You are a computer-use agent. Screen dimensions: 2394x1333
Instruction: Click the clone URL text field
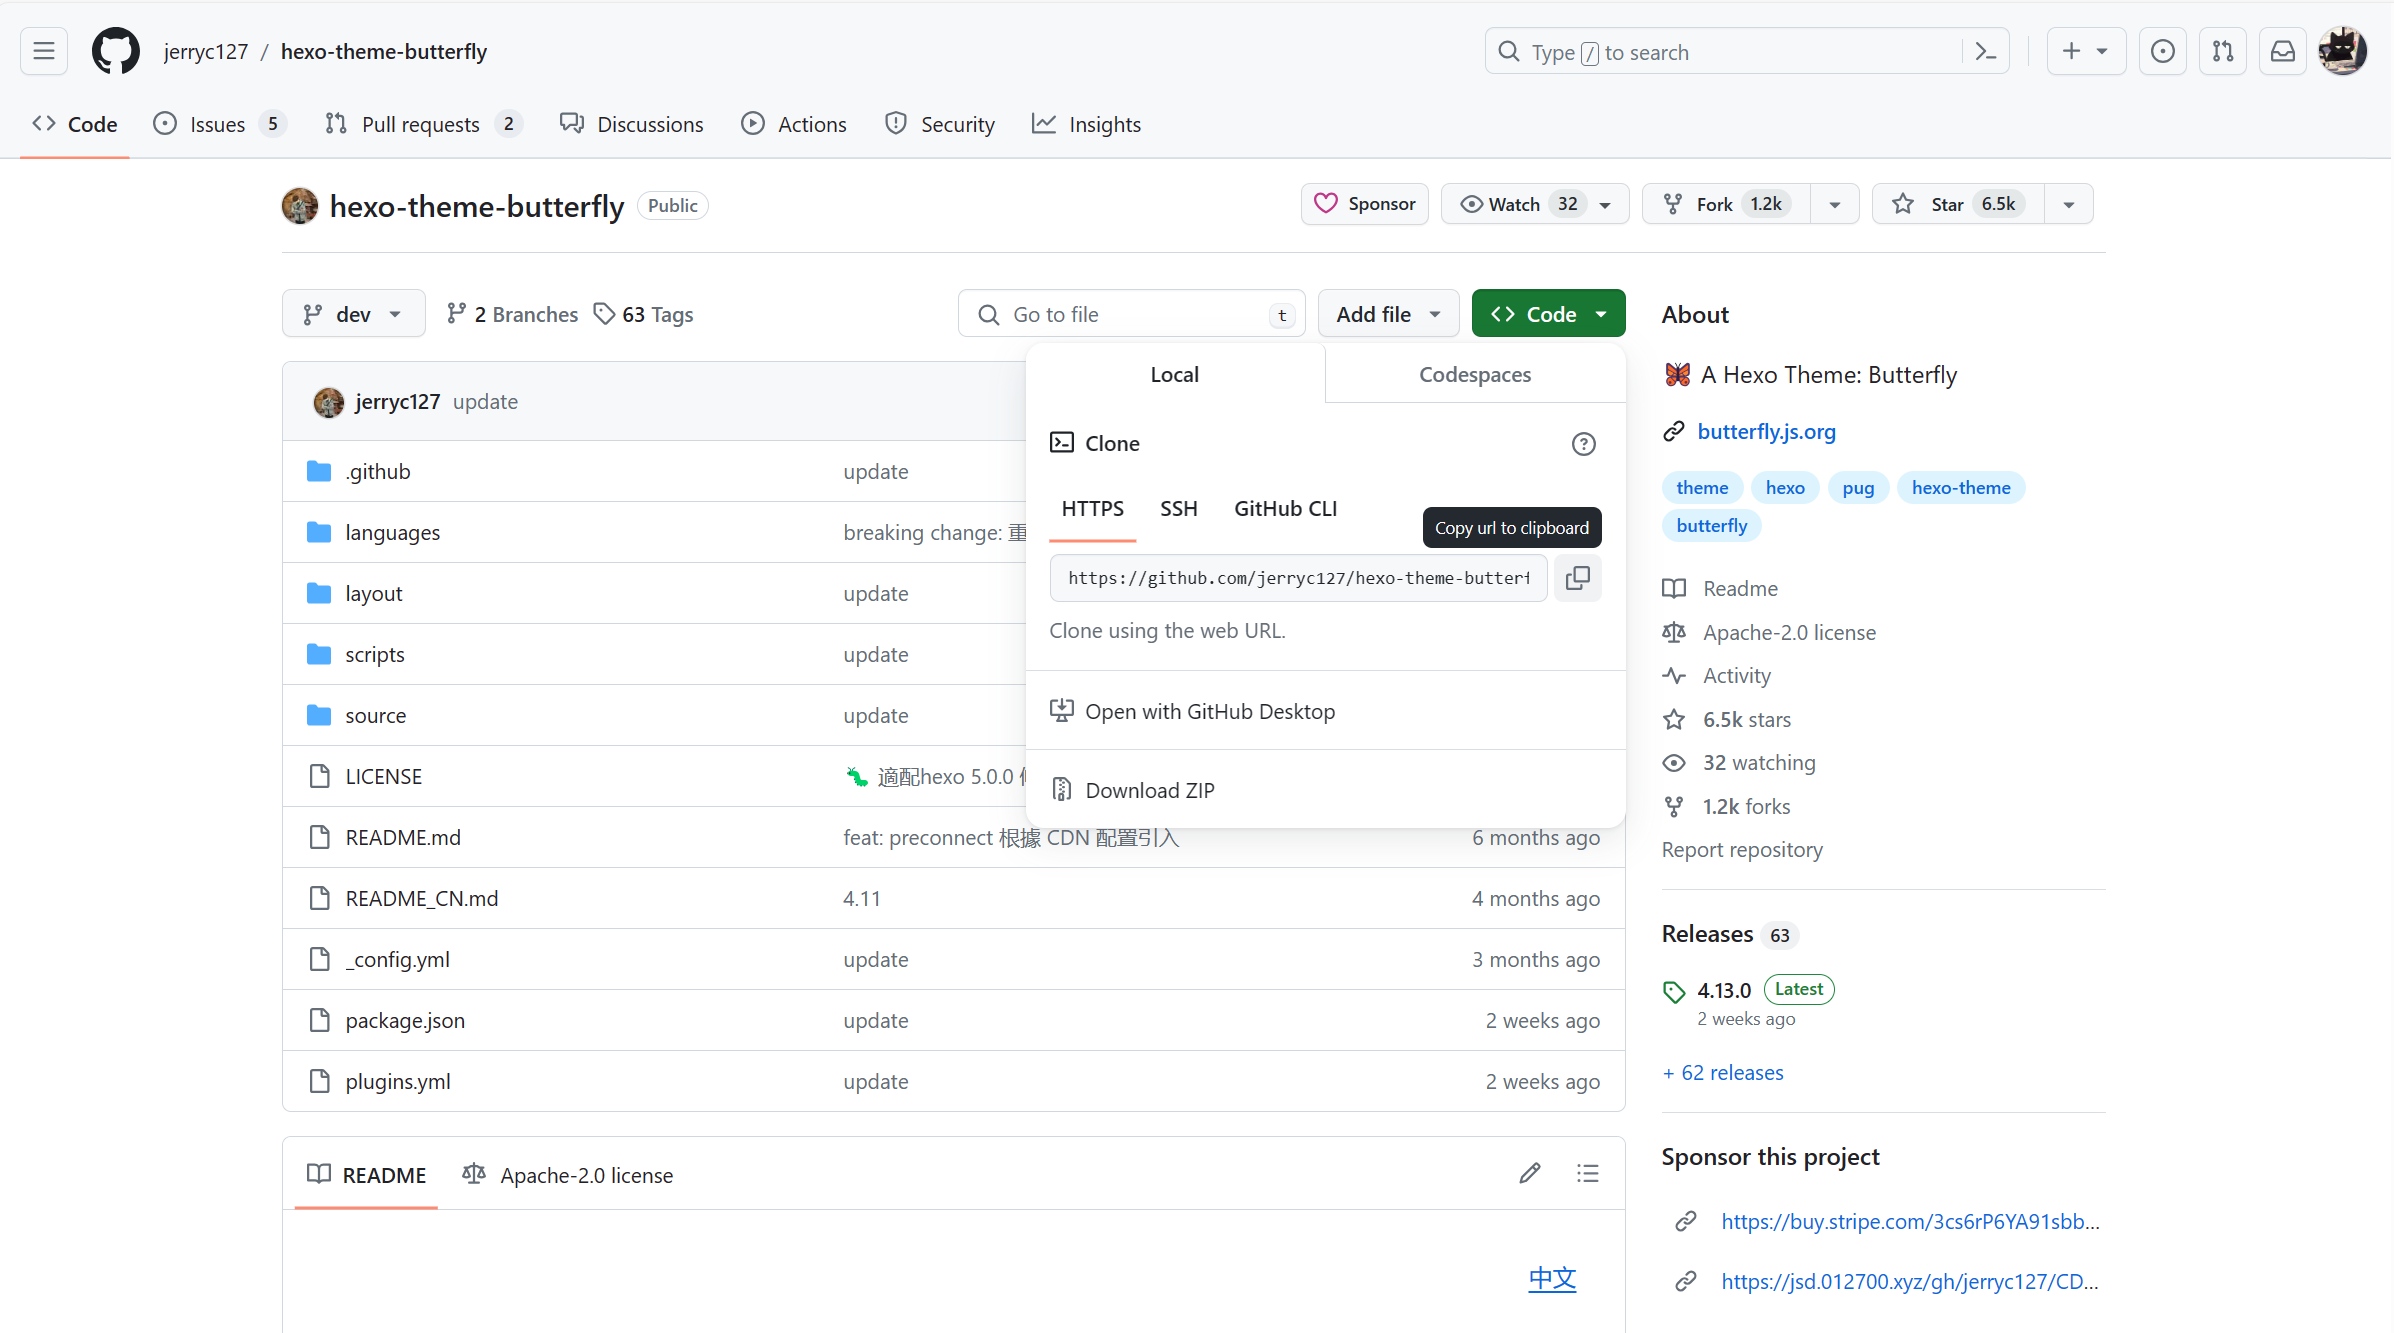(1298, 578)
